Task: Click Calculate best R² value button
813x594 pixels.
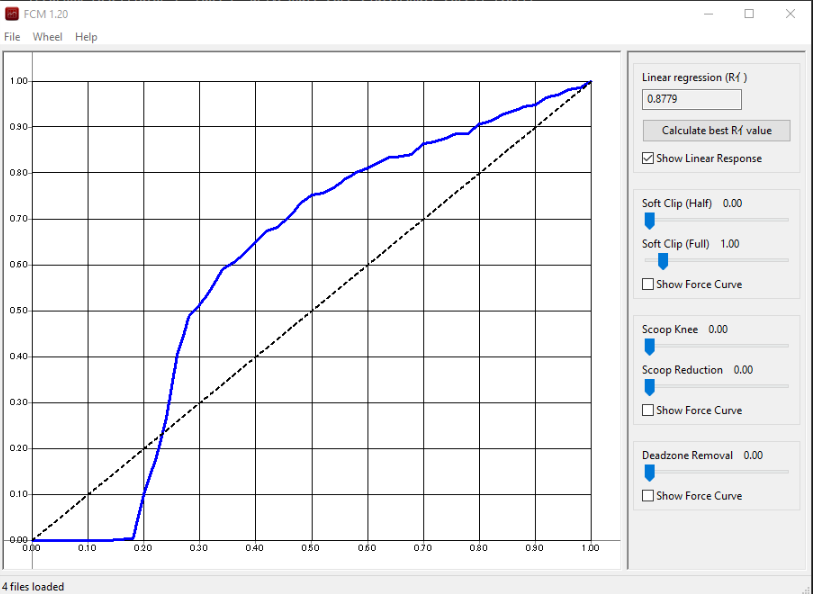Action: pyautogui.click(x=716, y=131)
